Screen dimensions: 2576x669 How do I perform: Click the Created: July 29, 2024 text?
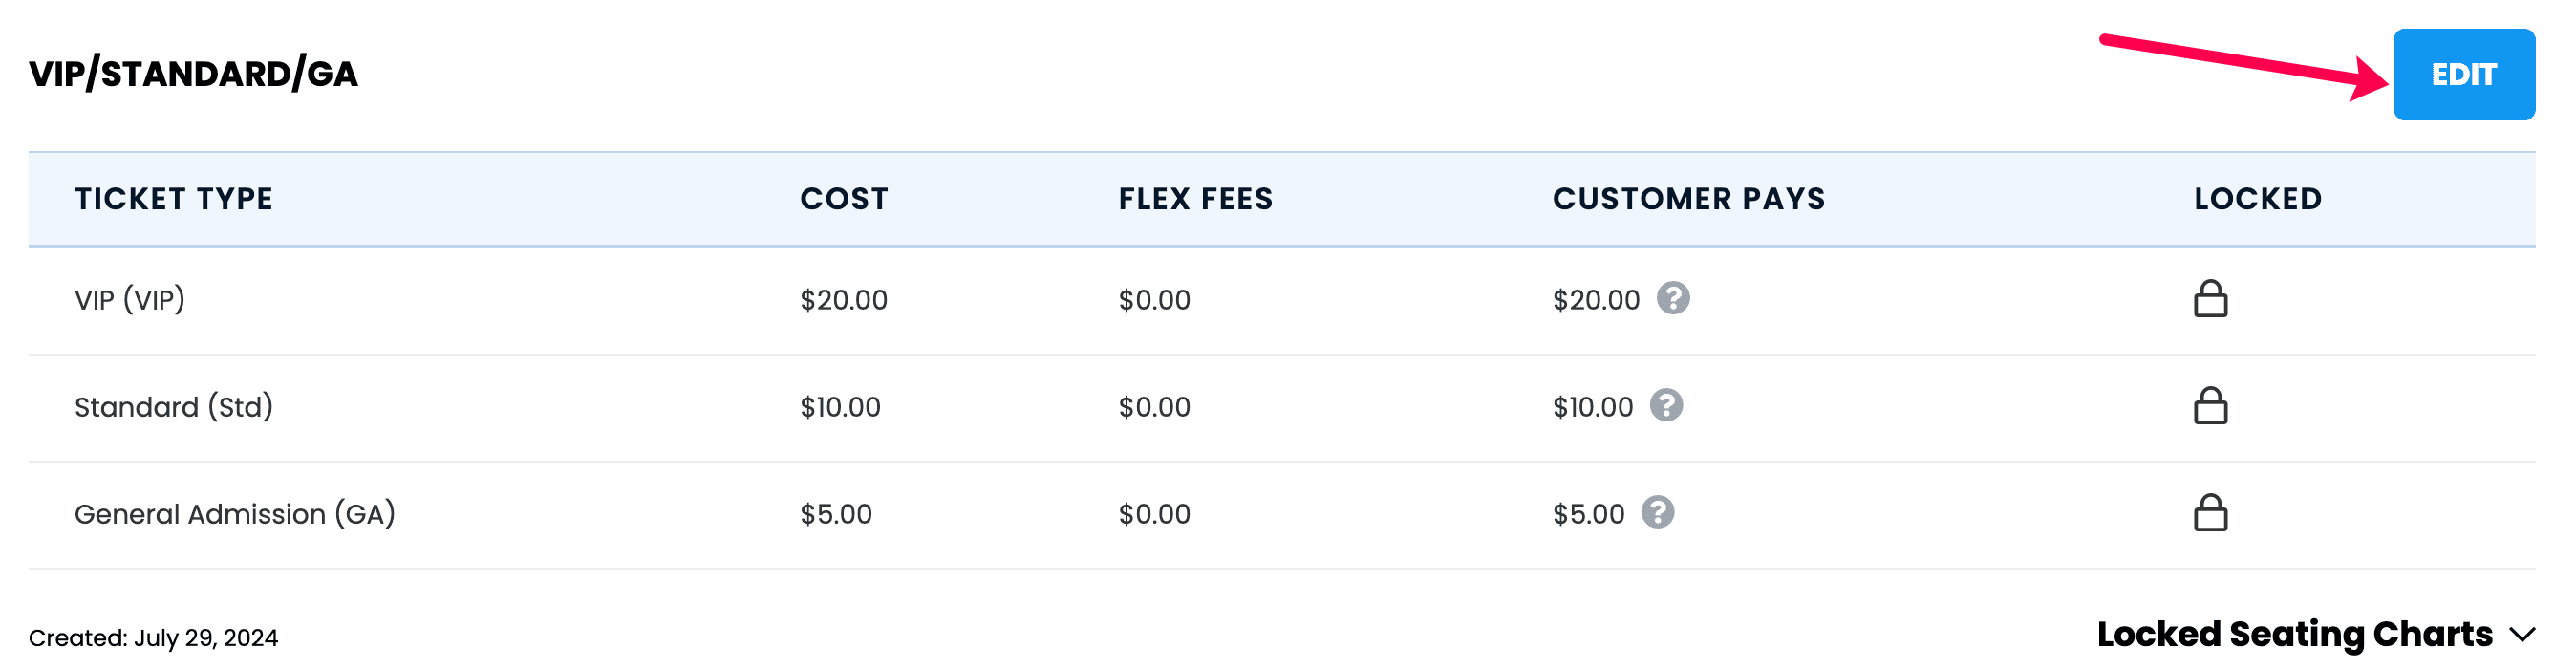(x=153, y=638)
